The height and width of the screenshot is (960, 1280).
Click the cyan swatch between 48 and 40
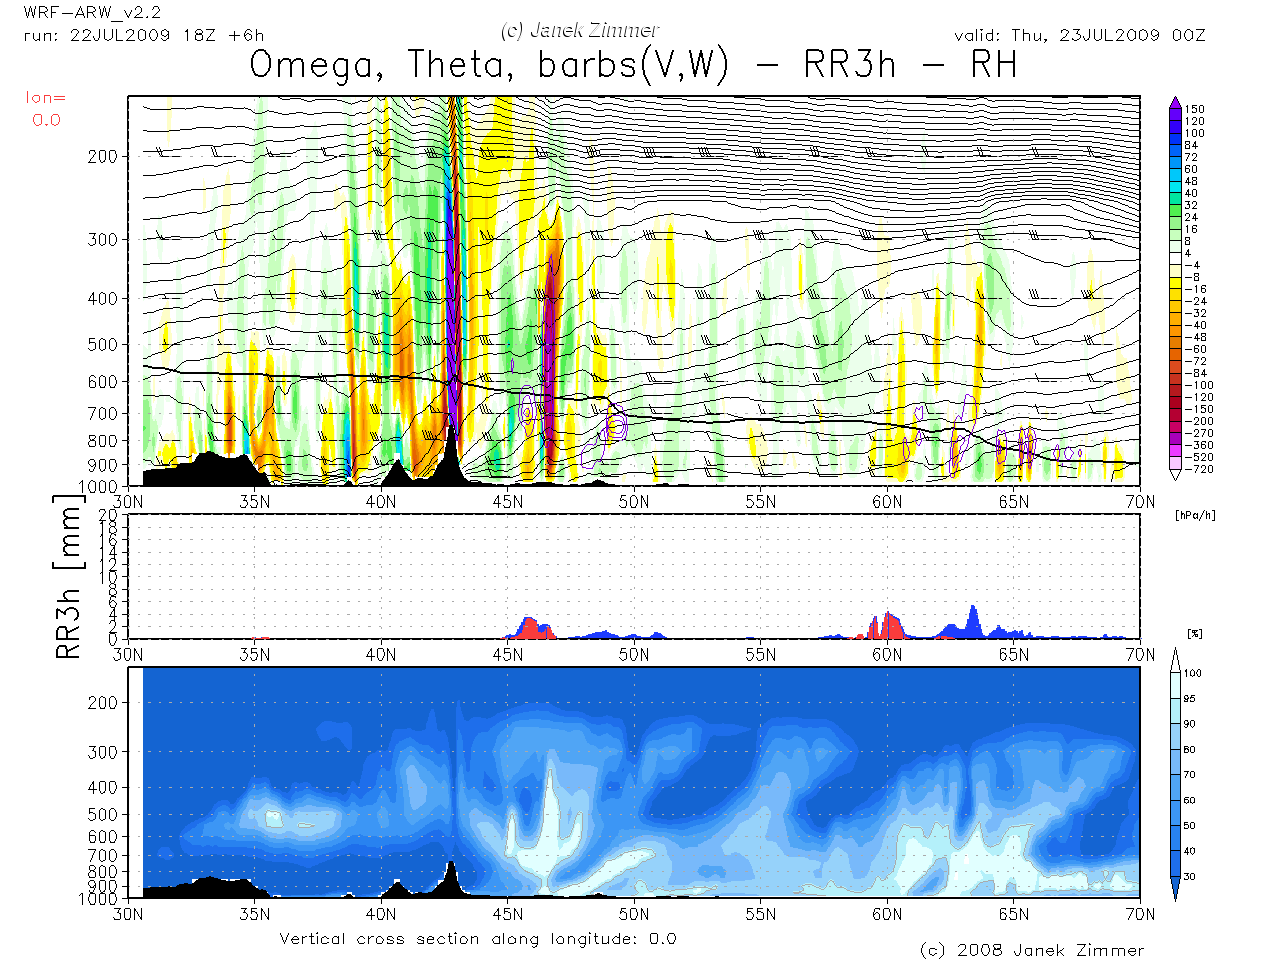[1175, 187]
